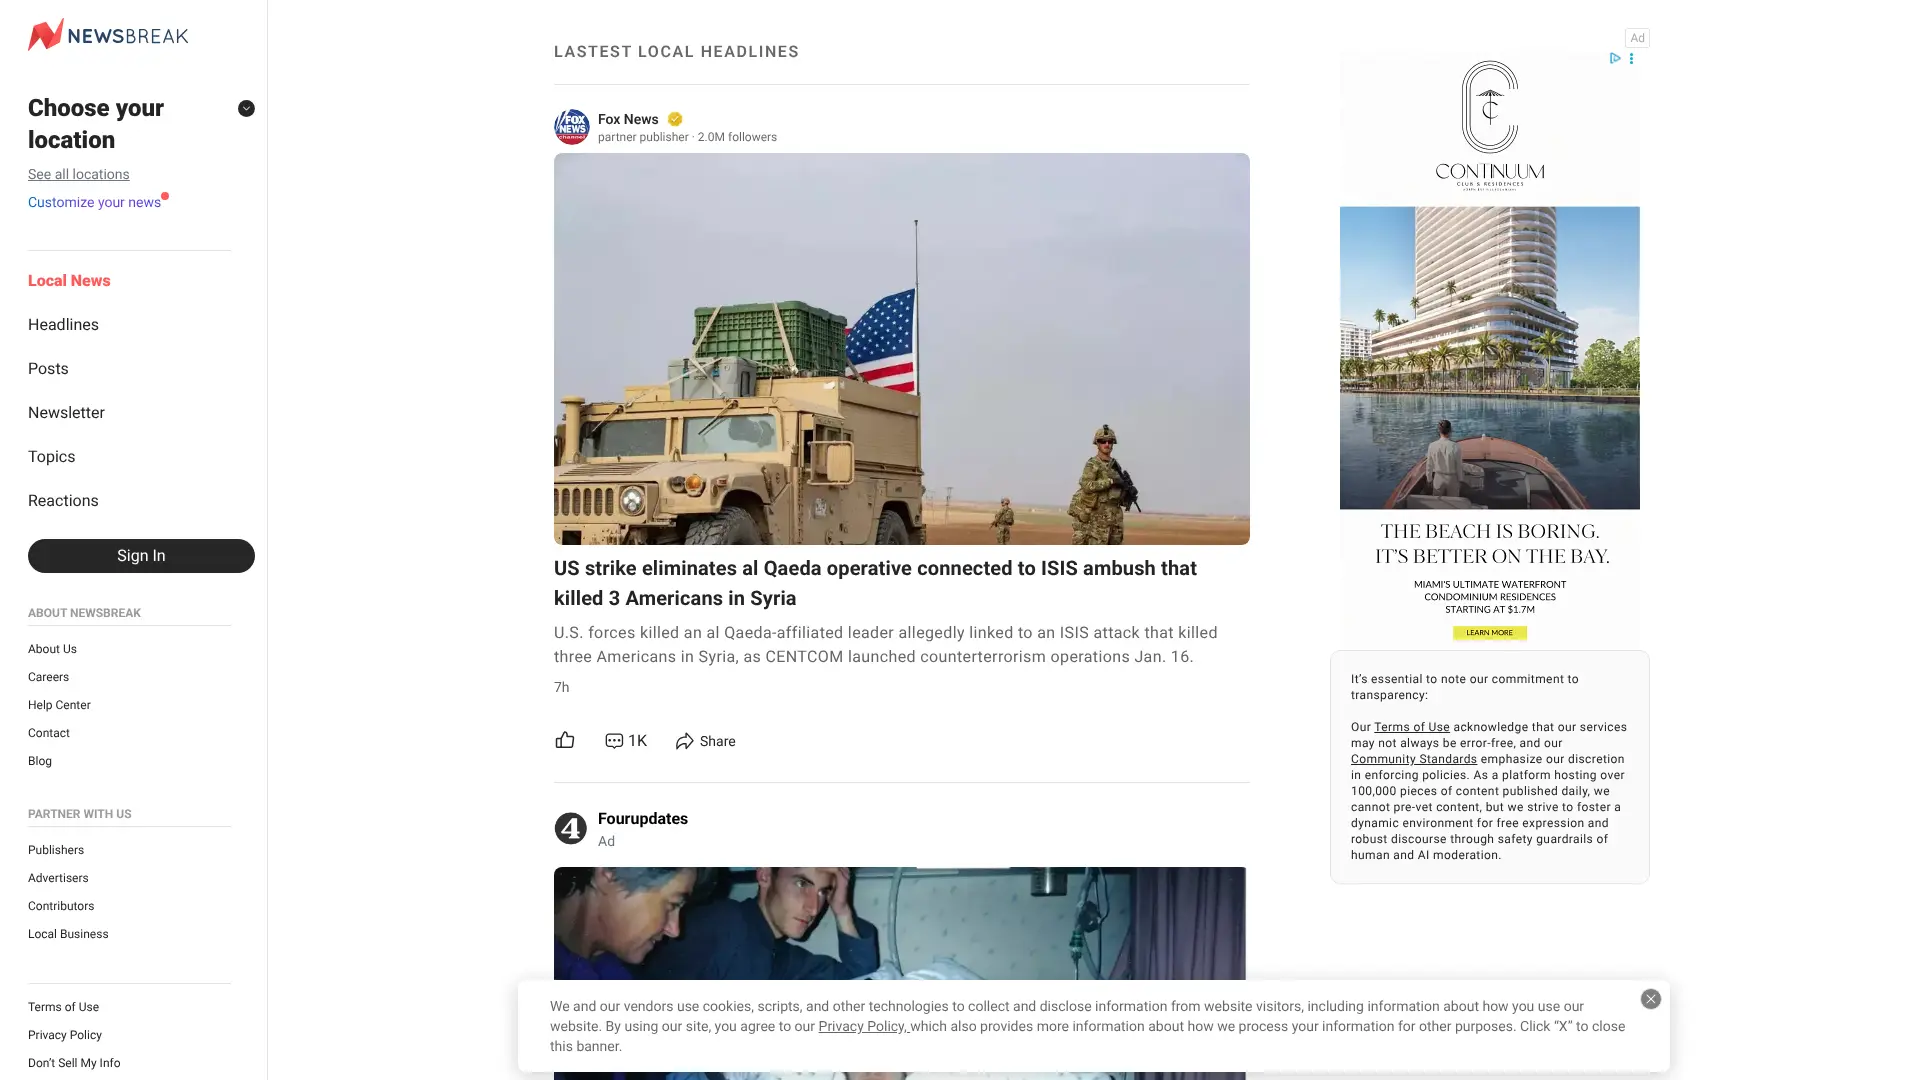Screen dimensions: 1920x1080
Task: Open Community Standards link
Action: [x=1414, y=759]
